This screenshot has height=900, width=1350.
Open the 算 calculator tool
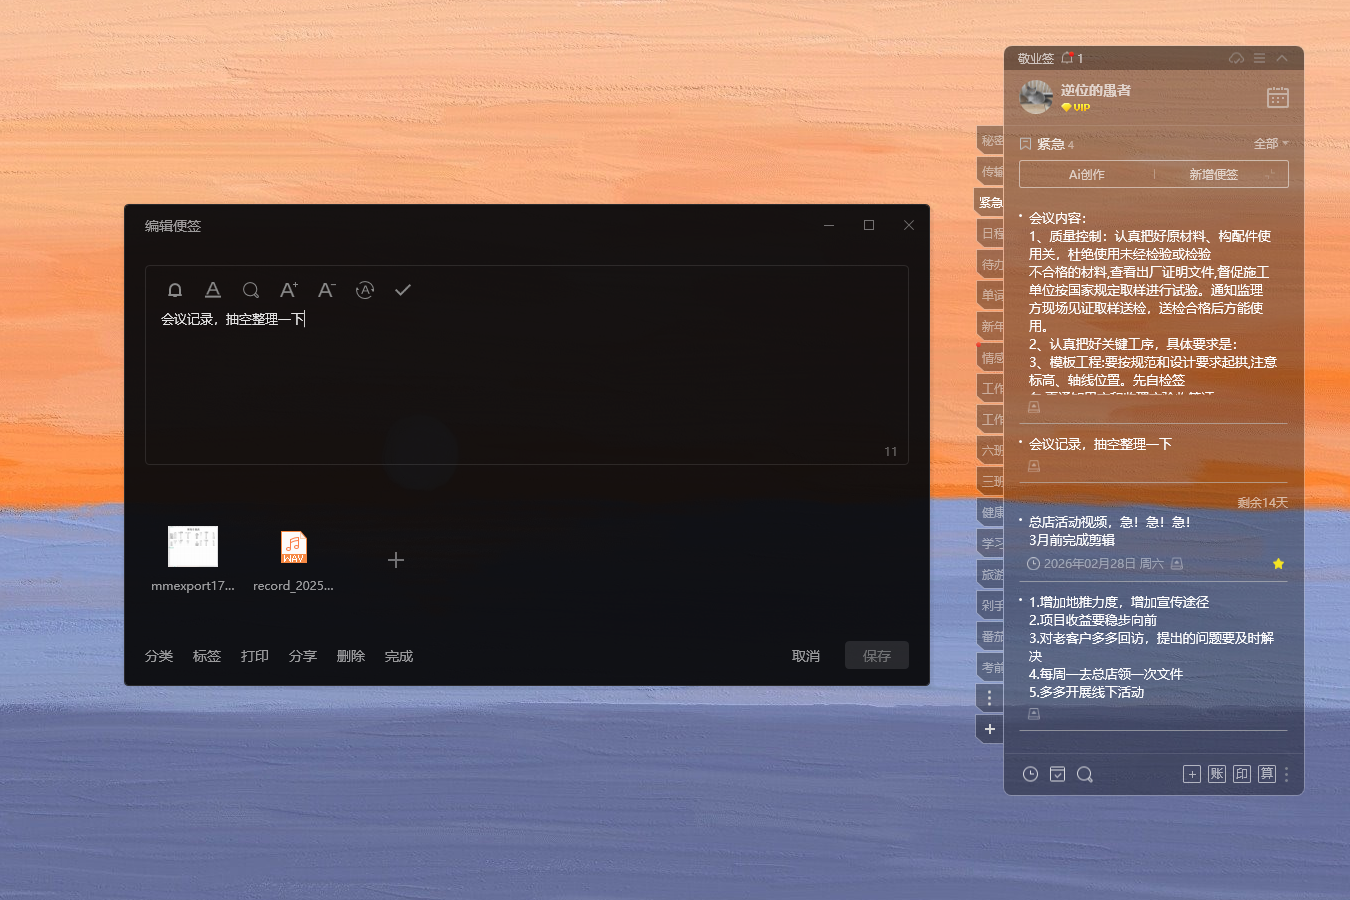[x=1266, y=773]
